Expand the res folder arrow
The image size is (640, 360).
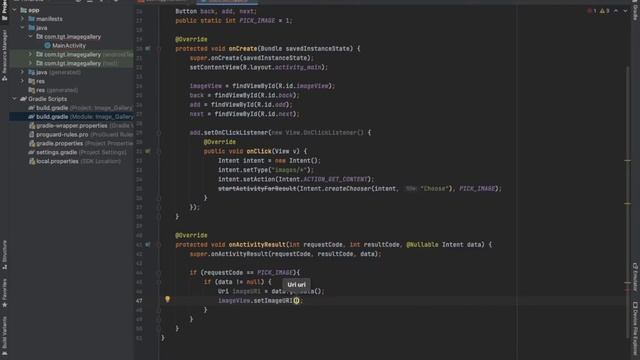[x=23, y=81]
